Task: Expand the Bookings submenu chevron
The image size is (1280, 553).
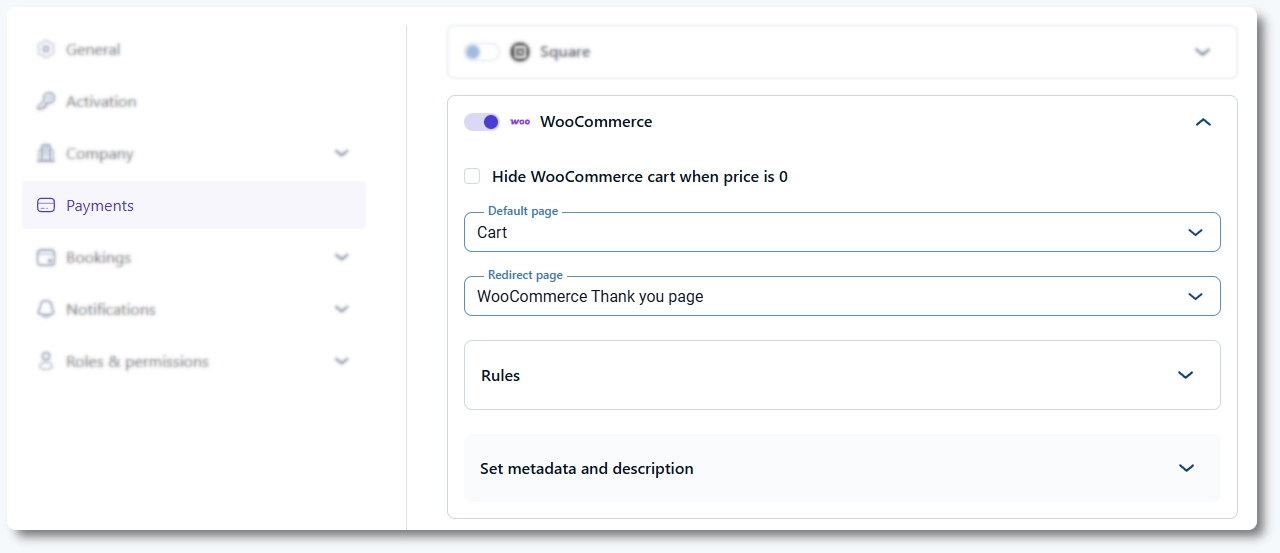Action: (x=342, y=257)
